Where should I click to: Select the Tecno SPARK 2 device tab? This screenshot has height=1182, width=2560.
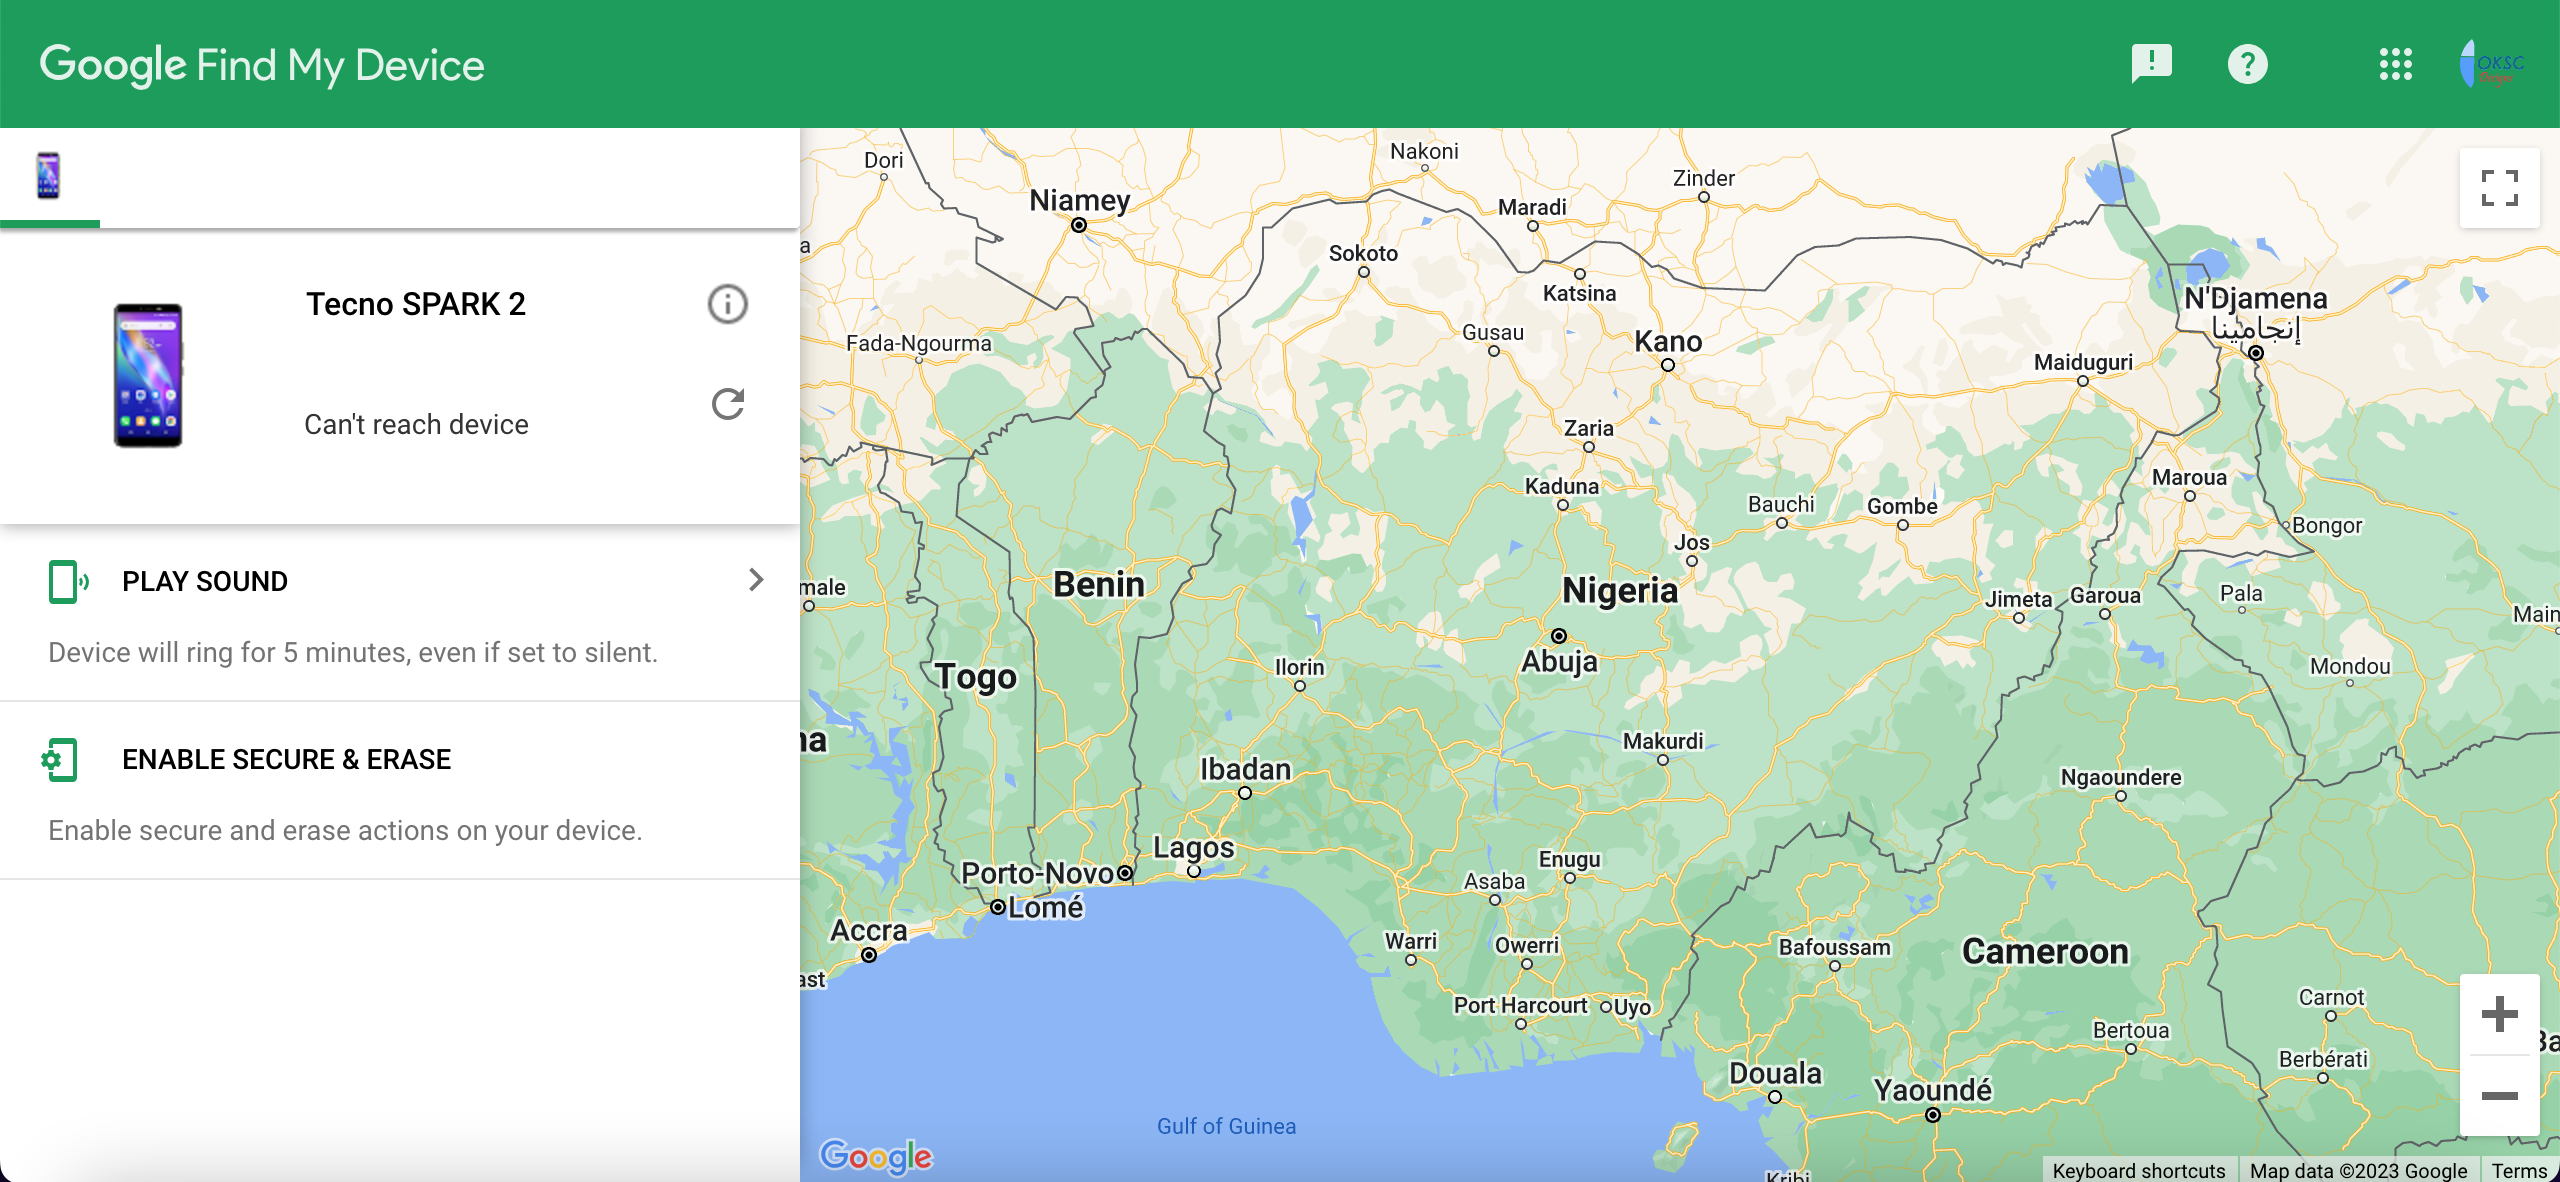click(48, 176)
